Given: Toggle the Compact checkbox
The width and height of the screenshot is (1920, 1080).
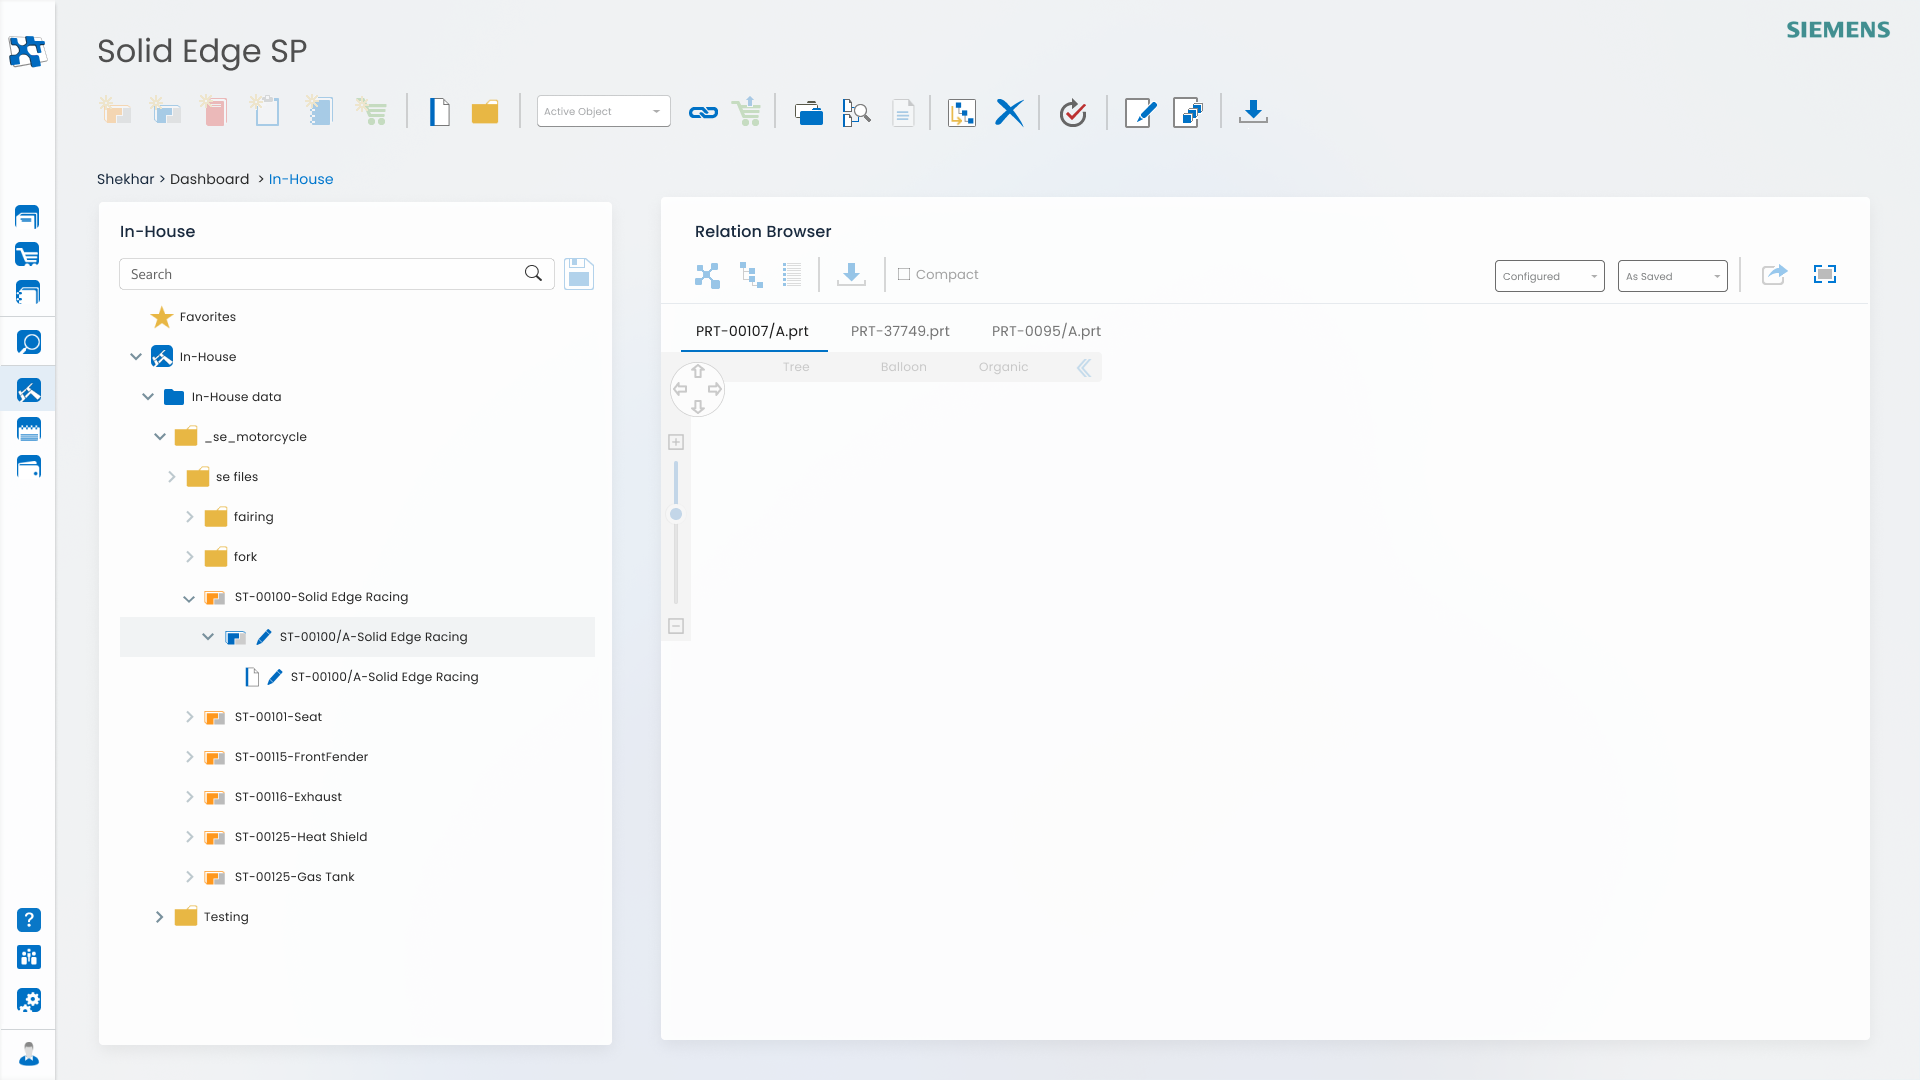Looking at the screenshot, I should [x=904, y=274].
